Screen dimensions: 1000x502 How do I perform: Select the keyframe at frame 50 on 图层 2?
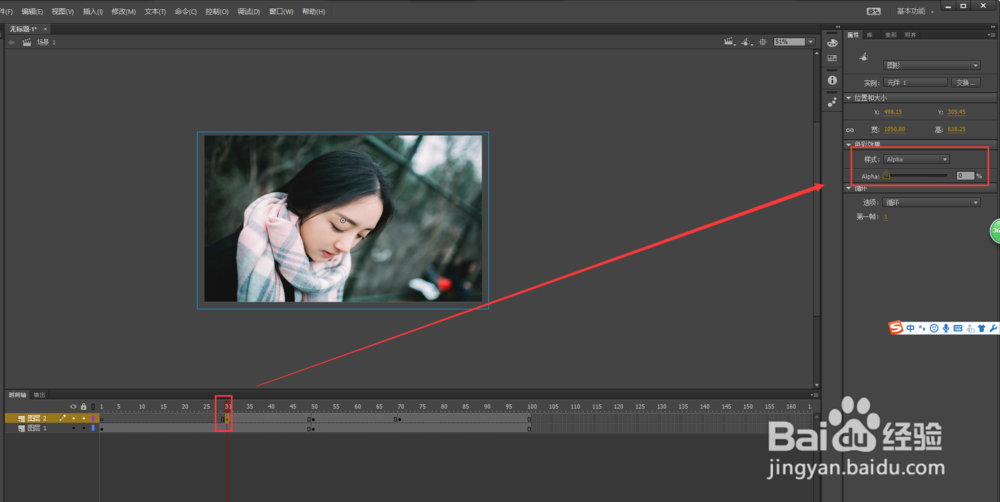pyautogui.click(x=313, y=419)
